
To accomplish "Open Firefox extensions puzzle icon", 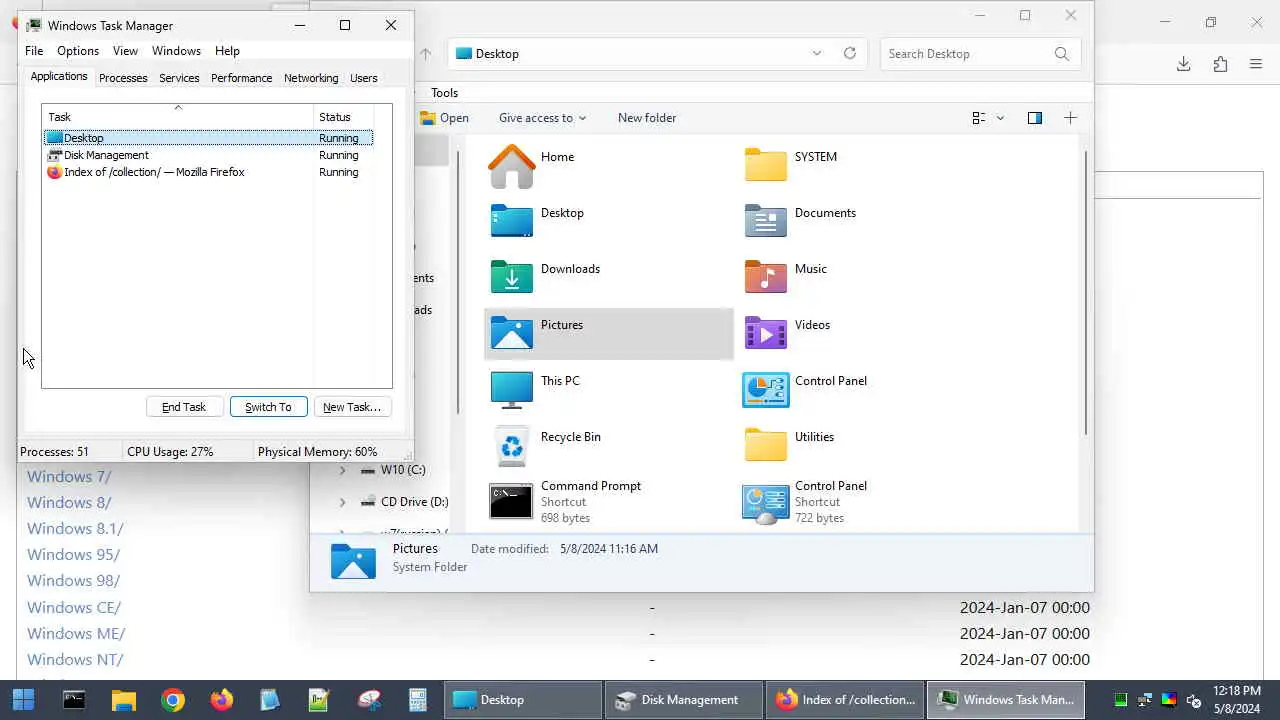I will pos(1220,64).
